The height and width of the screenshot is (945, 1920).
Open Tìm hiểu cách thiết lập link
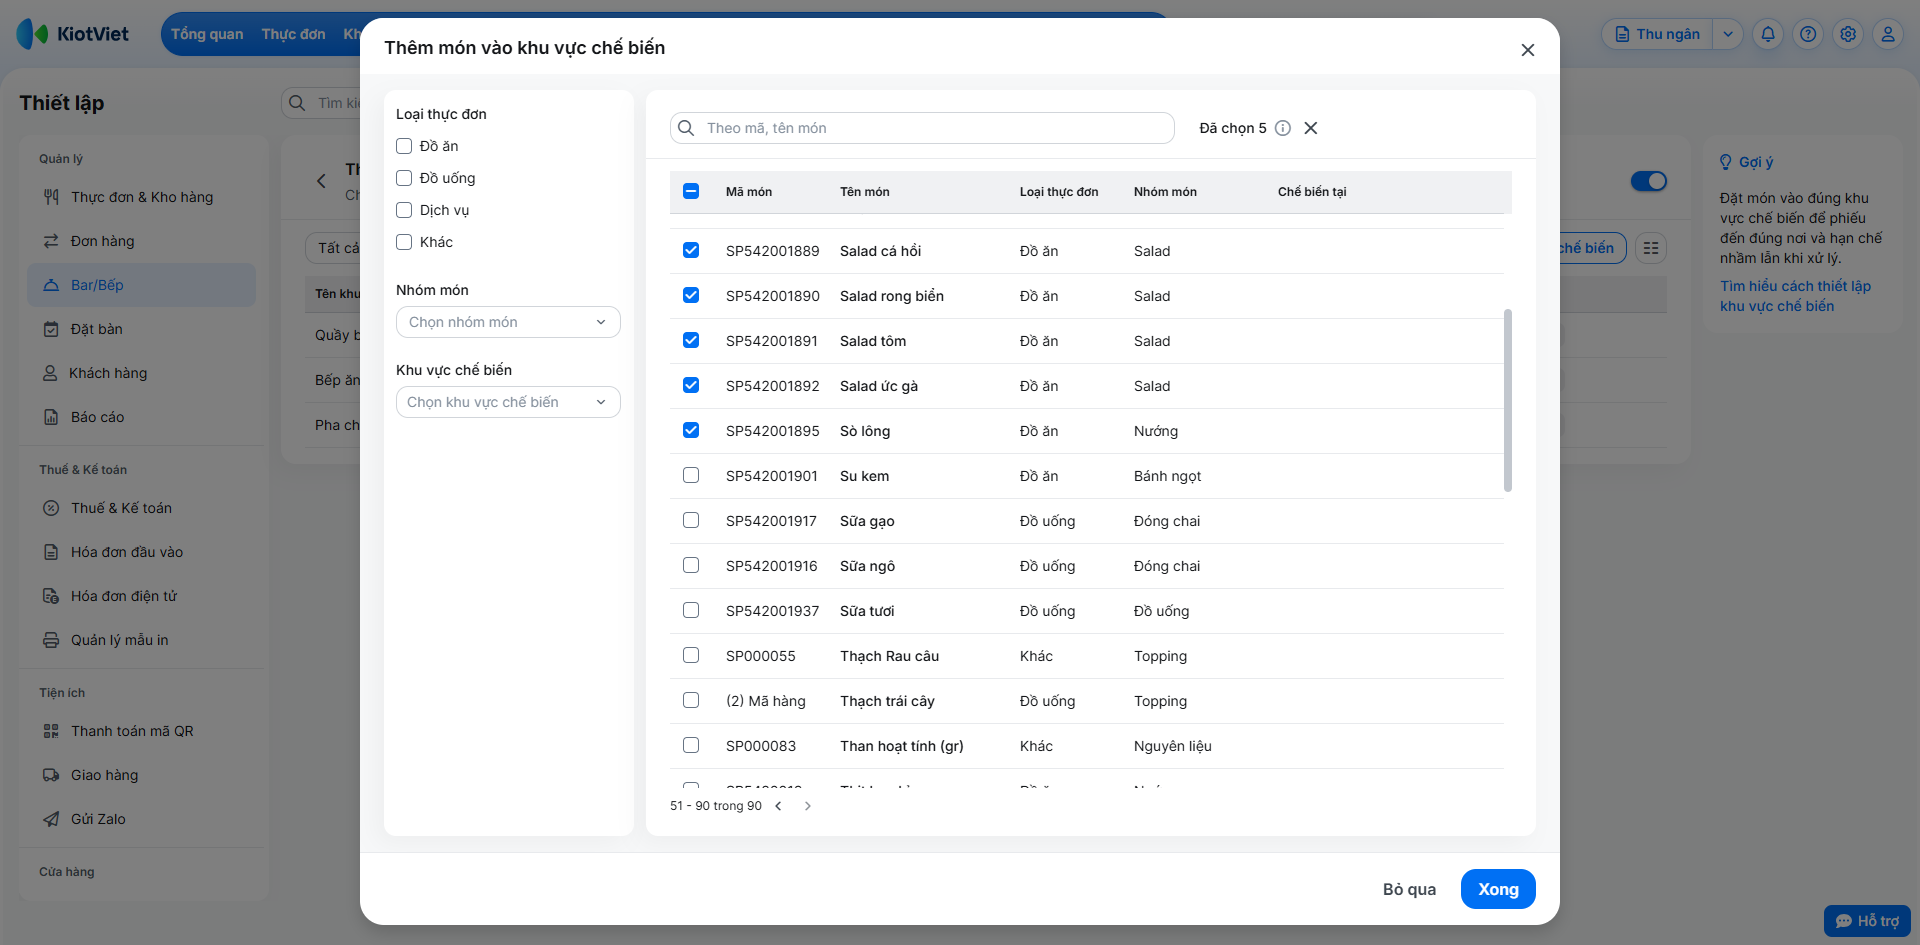point(1795,296)
